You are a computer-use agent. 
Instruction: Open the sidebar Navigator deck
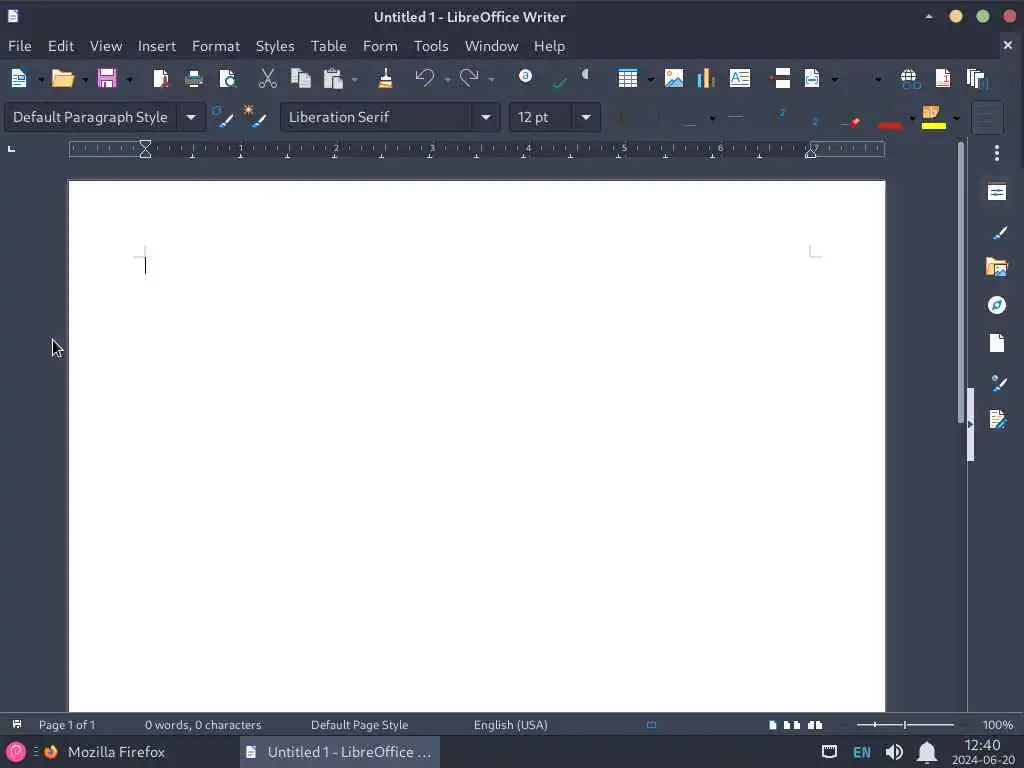pos(997,305)
